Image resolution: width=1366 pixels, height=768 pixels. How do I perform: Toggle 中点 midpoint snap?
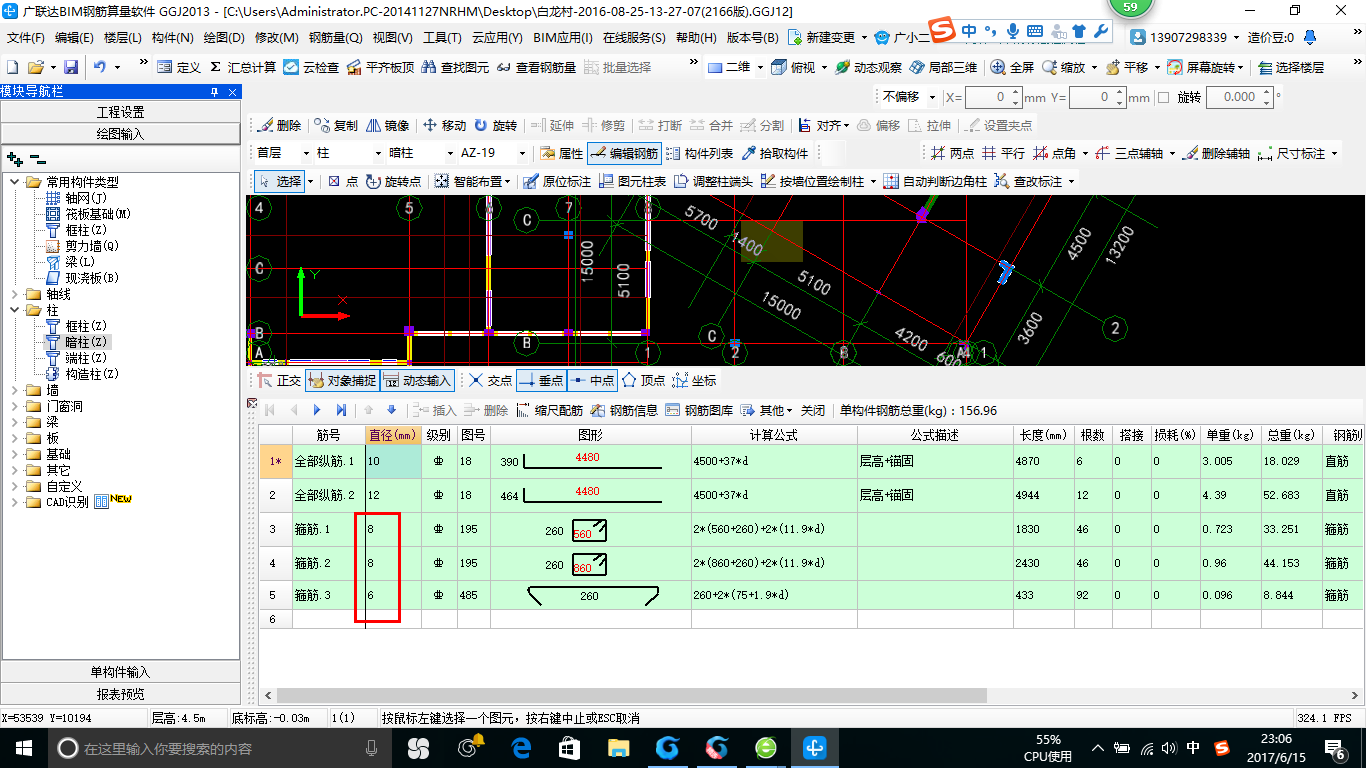(x=592, y=381)
